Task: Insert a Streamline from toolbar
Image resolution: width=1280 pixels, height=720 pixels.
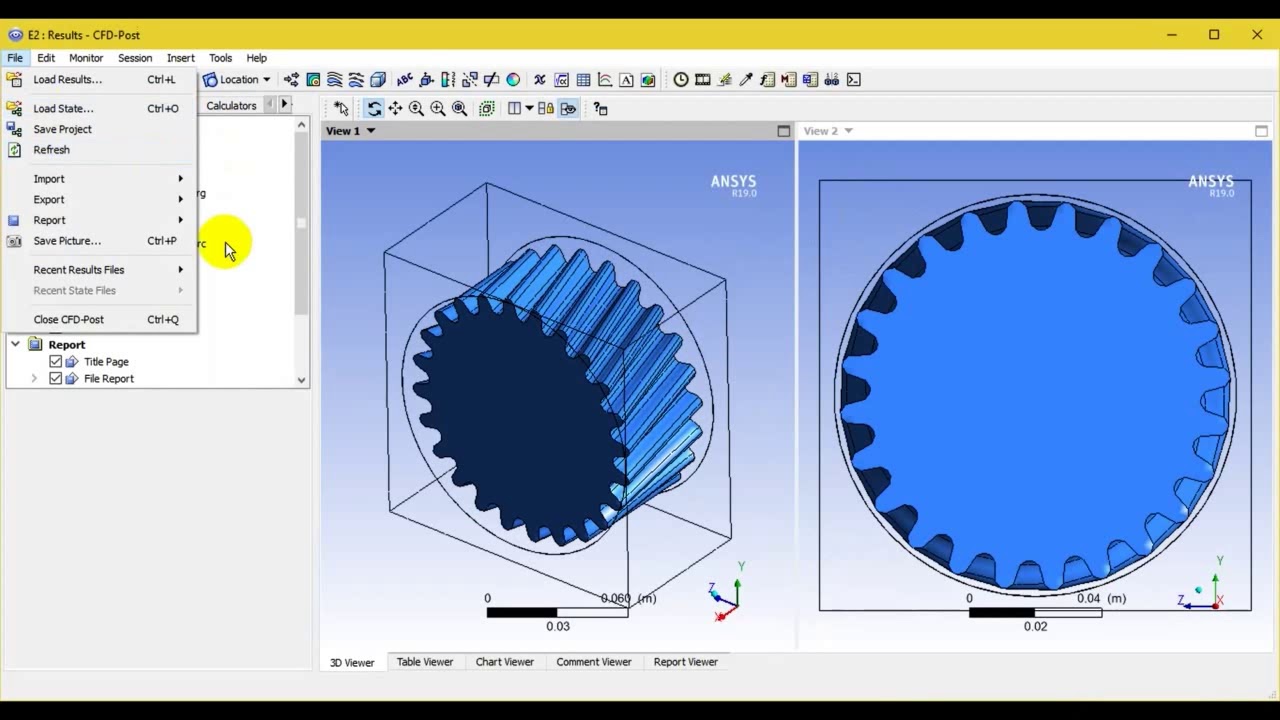Action: click(335, 80)
